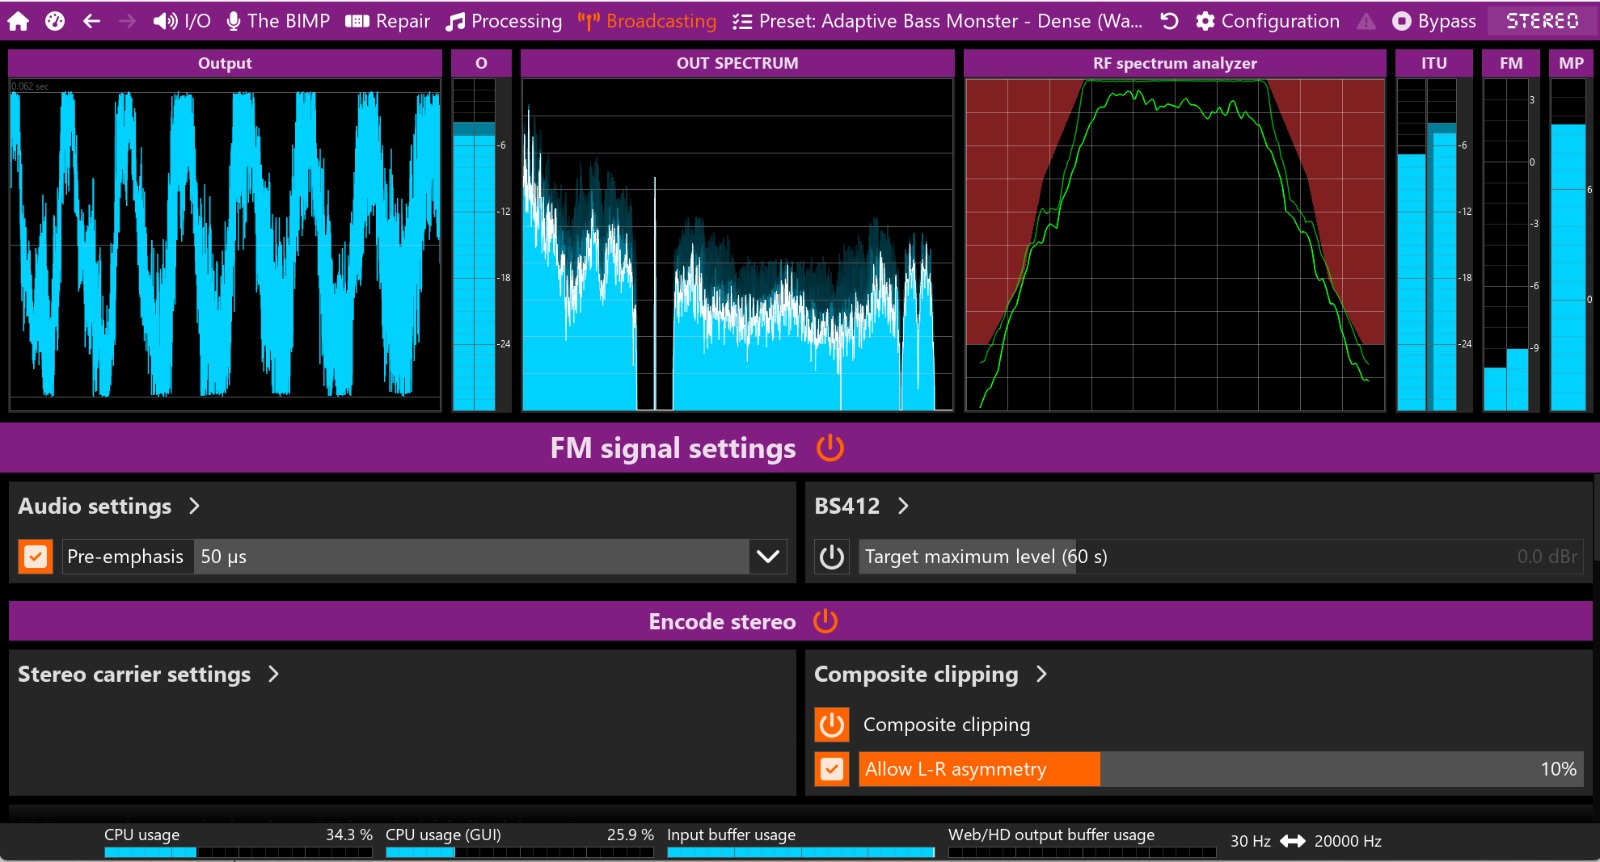This screenshot has width=1600, height=862.
Task: Click the Encode stereo heading
Action: tap(722, 621)
